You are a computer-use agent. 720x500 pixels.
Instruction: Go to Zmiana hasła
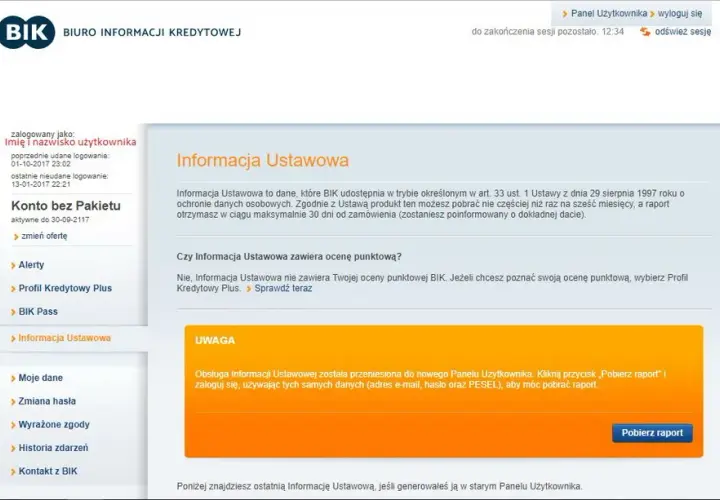[x=47, y=401]
